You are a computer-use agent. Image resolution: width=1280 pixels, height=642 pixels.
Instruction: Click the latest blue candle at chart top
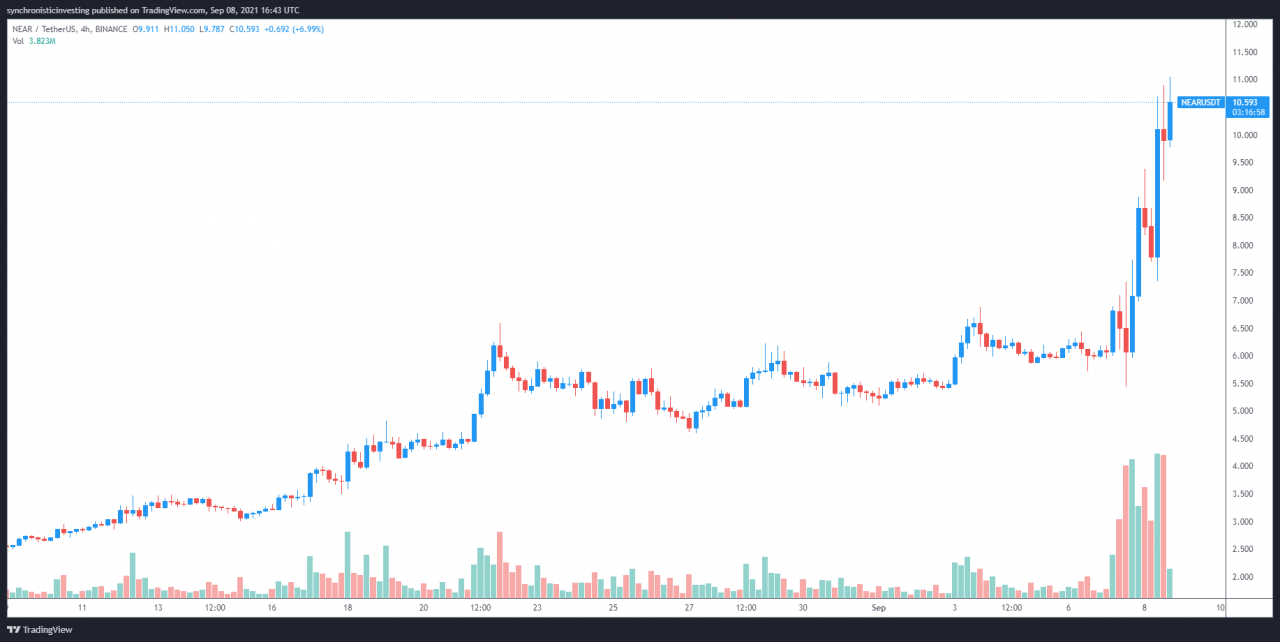tap(1170, 120)
